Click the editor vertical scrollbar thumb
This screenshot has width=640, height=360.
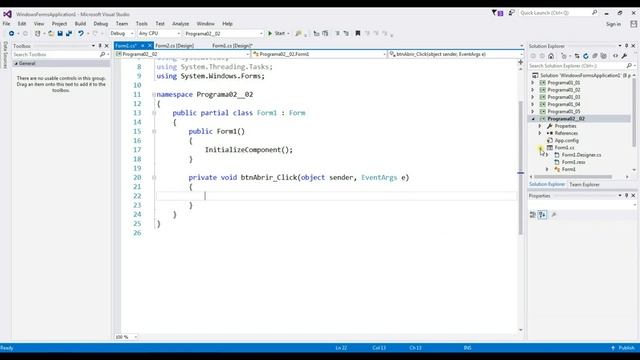click(520, 167)
